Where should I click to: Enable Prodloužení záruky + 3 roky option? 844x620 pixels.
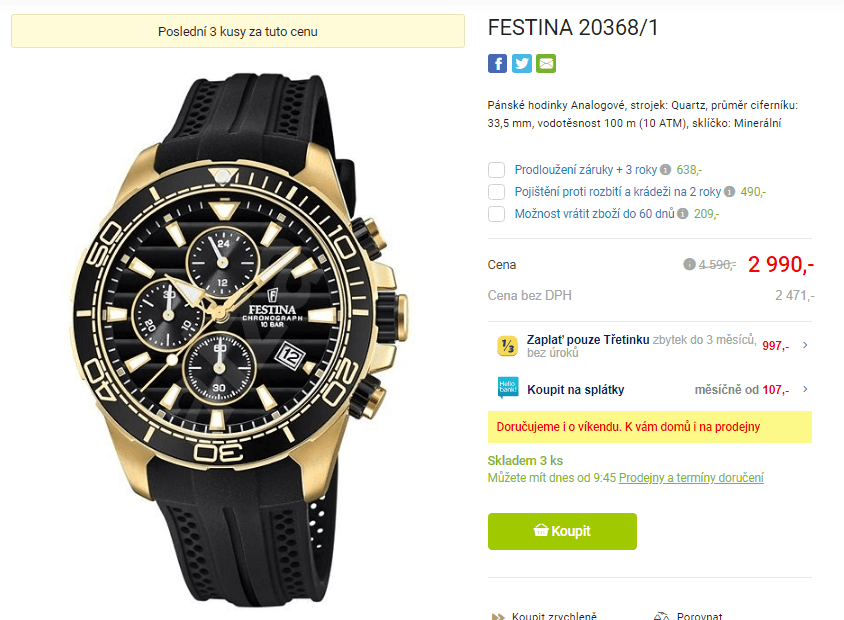coord(496,170)
